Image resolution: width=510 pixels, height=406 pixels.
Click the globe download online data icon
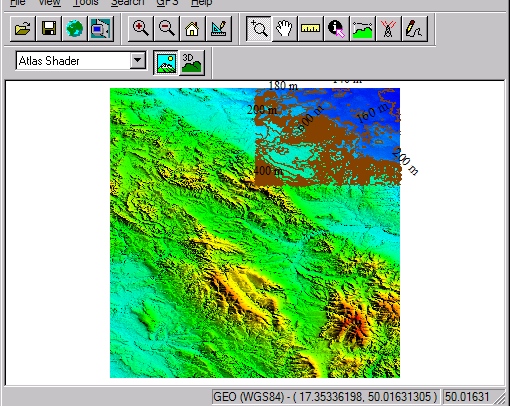tap(75, 29)
